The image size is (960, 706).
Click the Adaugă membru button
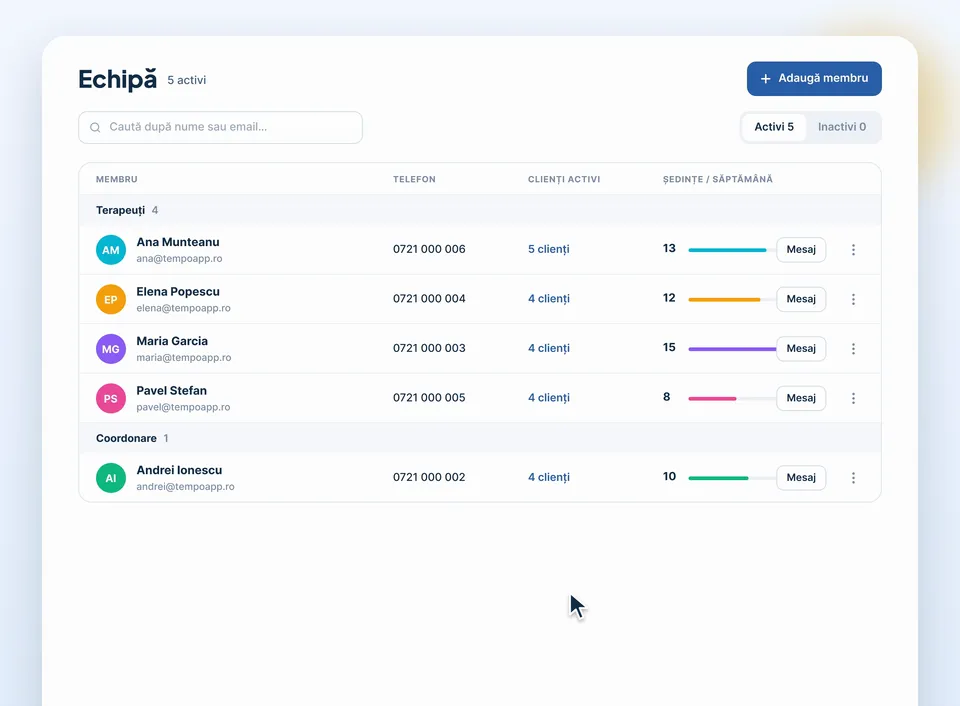[x=814, y=78]
